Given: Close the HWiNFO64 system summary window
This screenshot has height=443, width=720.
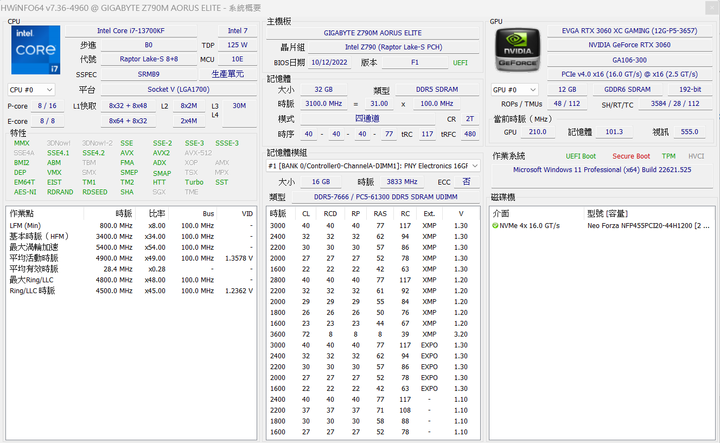Looking at the screenshot, I should [712, 8].
